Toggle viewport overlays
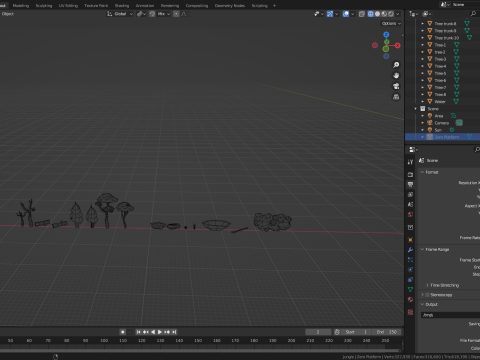The image size is (480, 360). click(x=346, y=14)
